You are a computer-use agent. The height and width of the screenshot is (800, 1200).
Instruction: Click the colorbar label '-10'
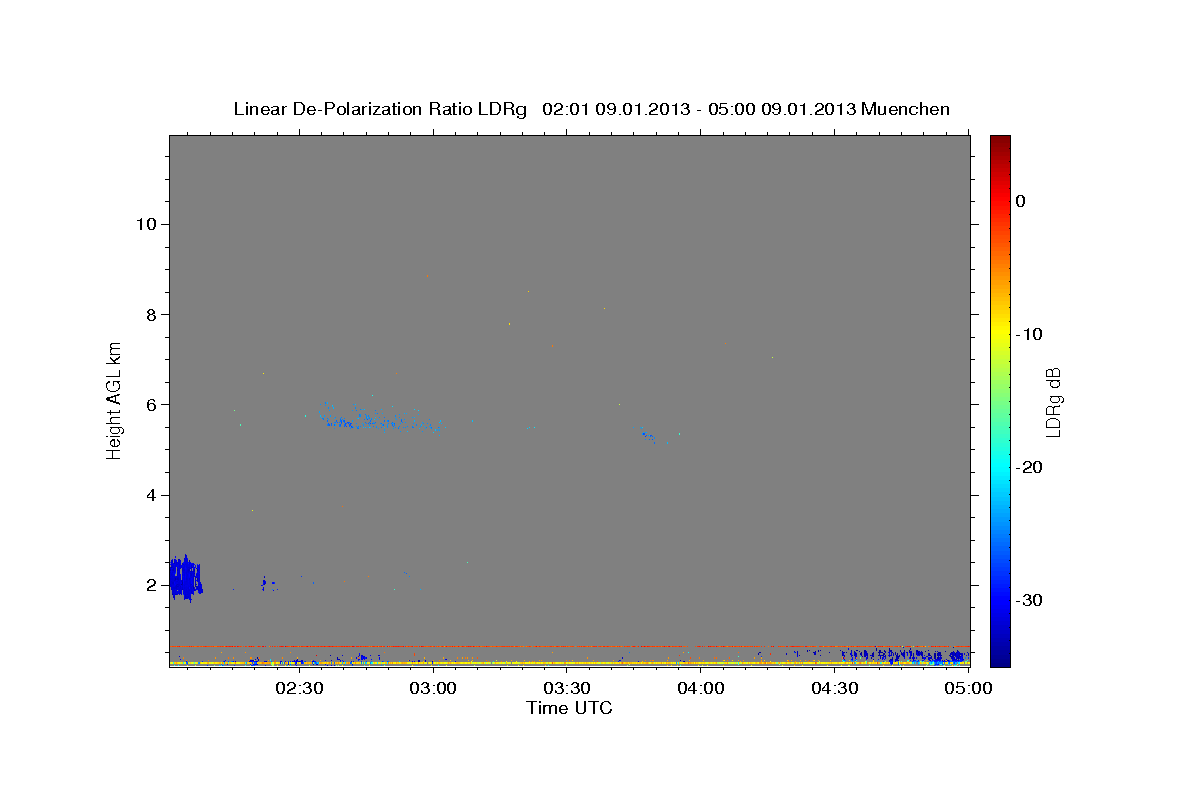click(x=1029, y=334)
